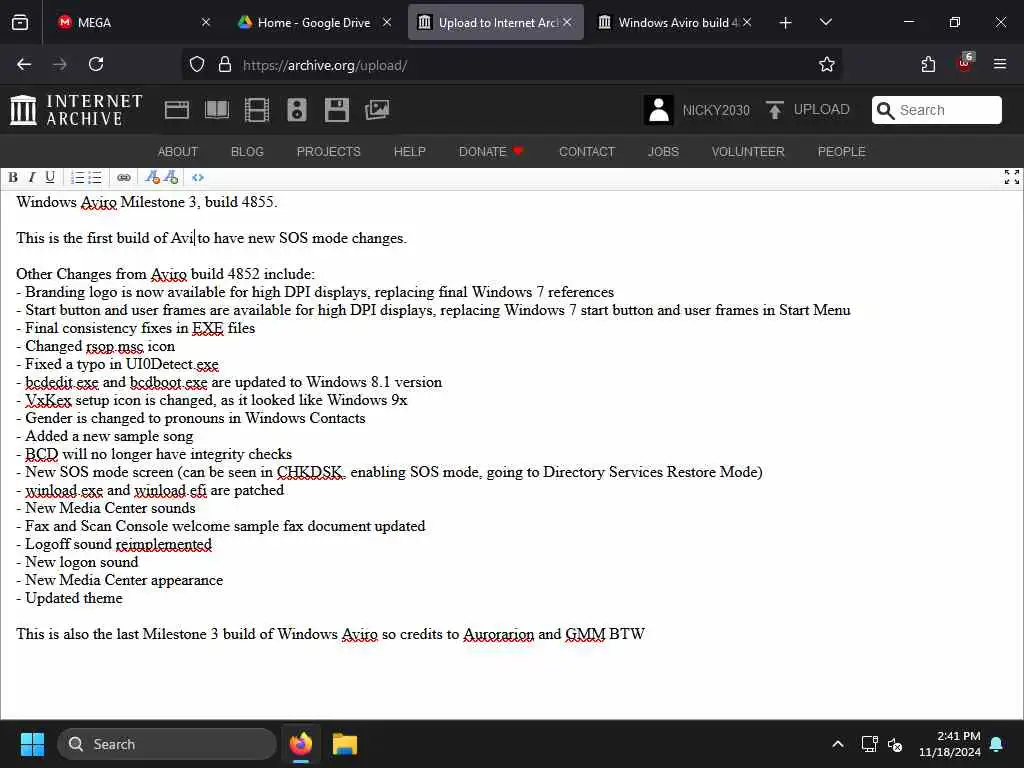Open the ABOUT nav link
Image resolution: width=1024 pixels, height=768 pixels.
pyautogui.click(x=178, y=152)
